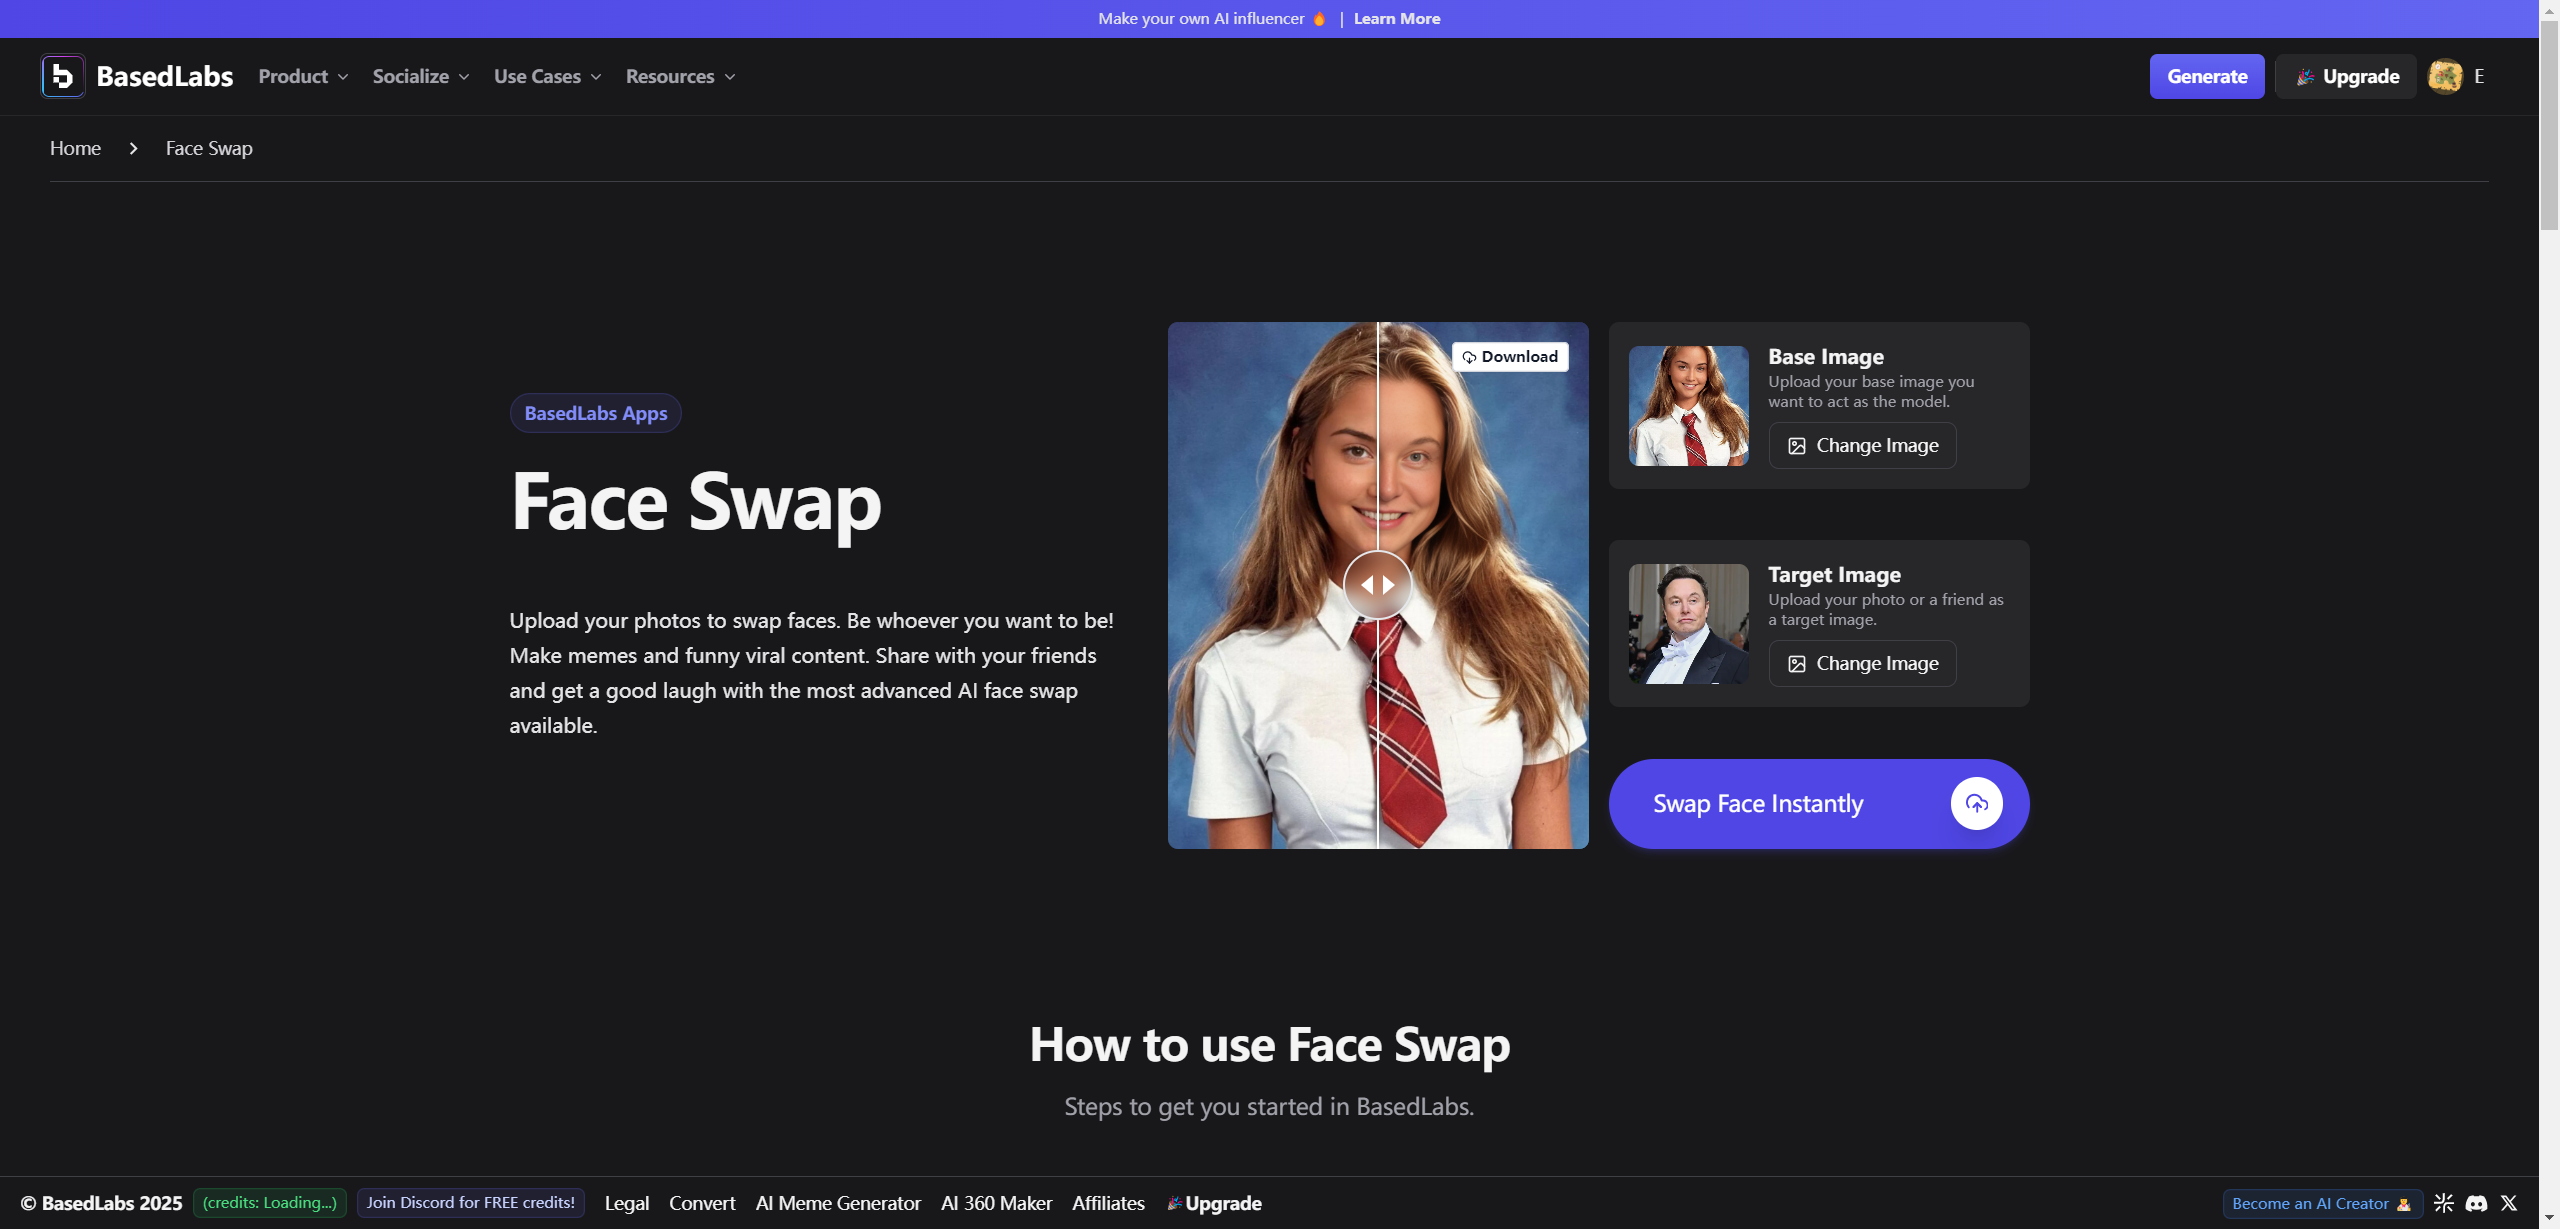Click the before/after comparison slider handle
The width and height of the screenshot is (2560, 1229).
[x=1378, y=585]
